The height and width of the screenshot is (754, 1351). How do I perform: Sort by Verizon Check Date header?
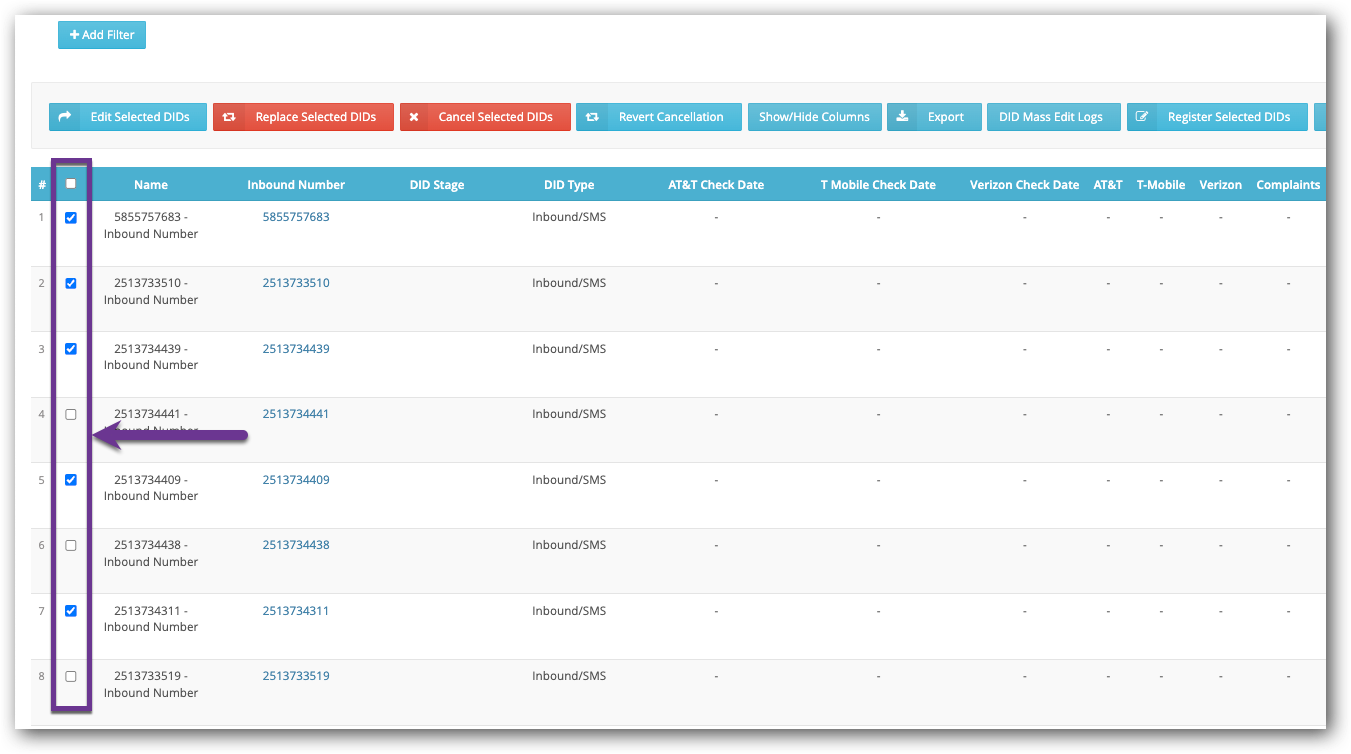tap(1025, 185)
